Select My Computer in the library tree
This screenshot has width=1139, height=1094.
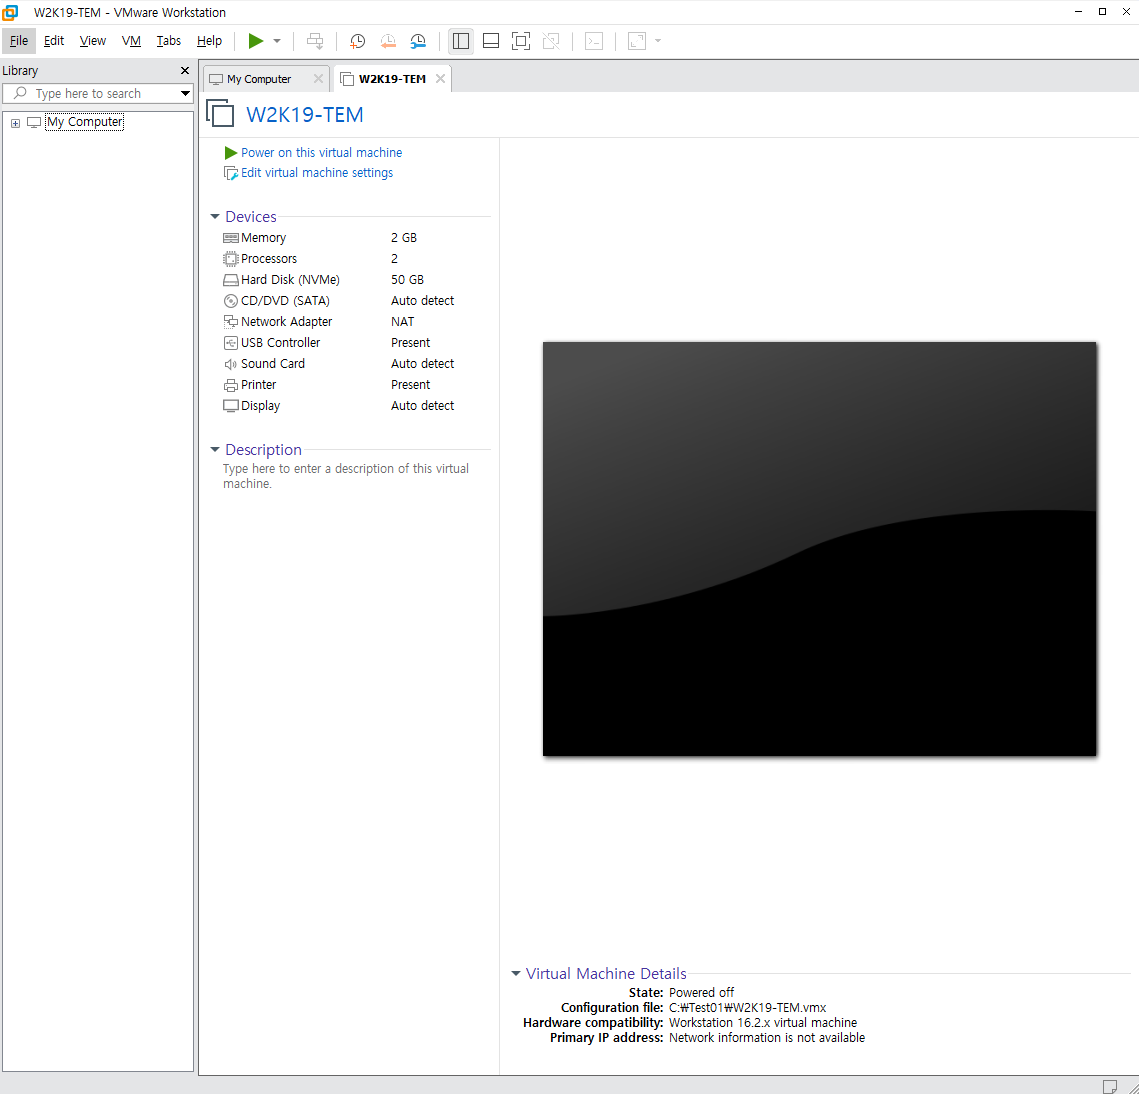(84, 122)
